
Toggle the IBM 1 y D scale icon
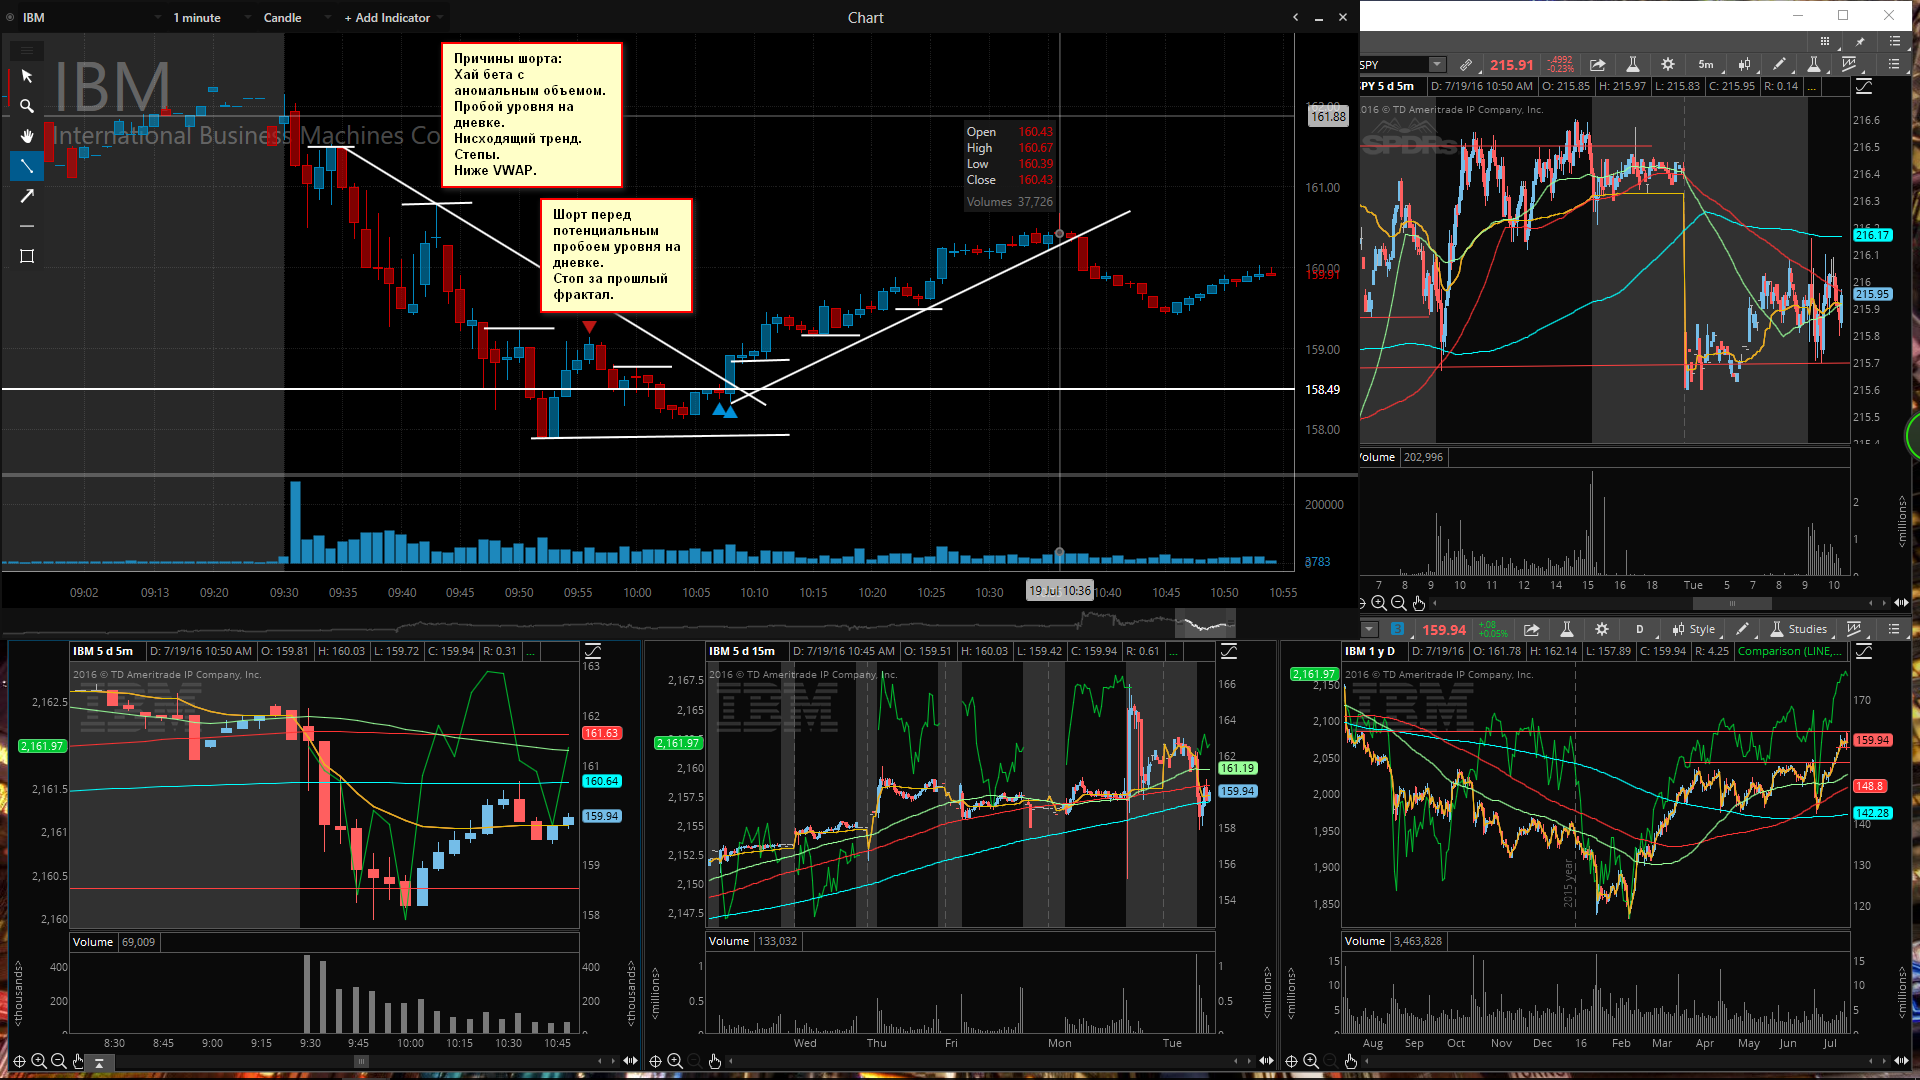[x=1864, y=651]
